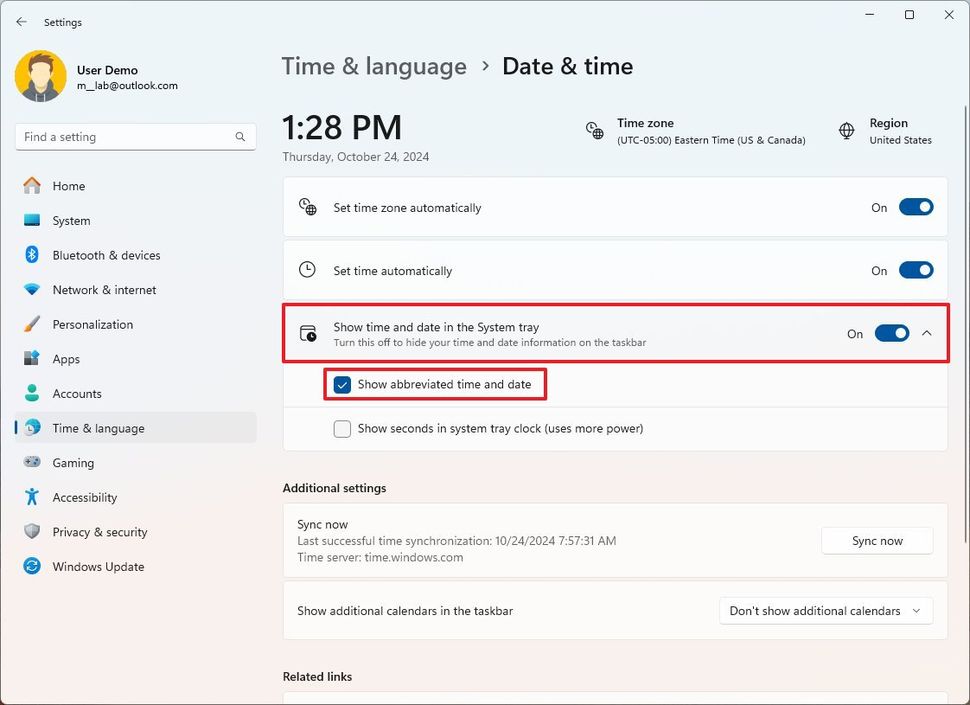Turn off Set time automatically
The width and height of the screenshot is (970, 705).
click(x=915, y=270)
